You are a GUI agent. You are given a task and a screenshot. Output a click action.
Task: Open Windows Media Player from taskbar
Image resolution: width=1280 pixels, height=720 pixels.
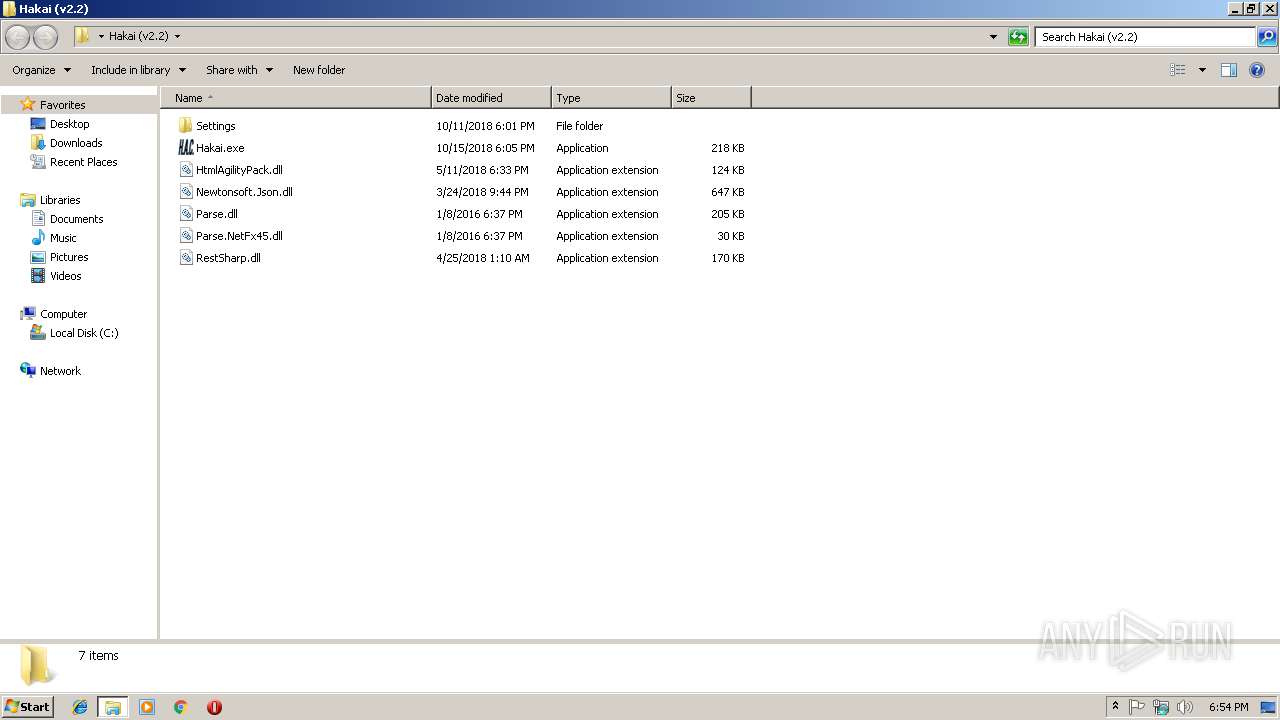coord(147,707)
